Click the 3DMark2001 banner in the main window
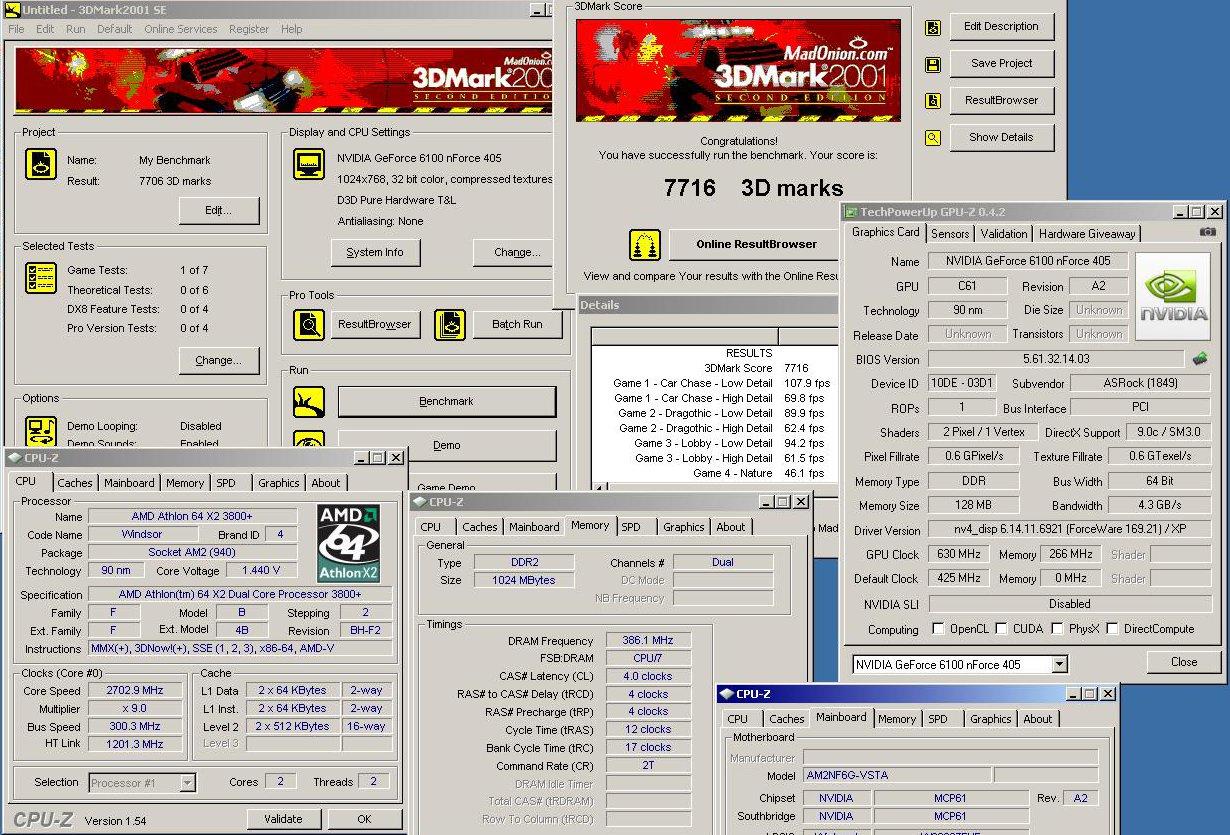This screenshot has width=1230, height=835. click(283, 80)
